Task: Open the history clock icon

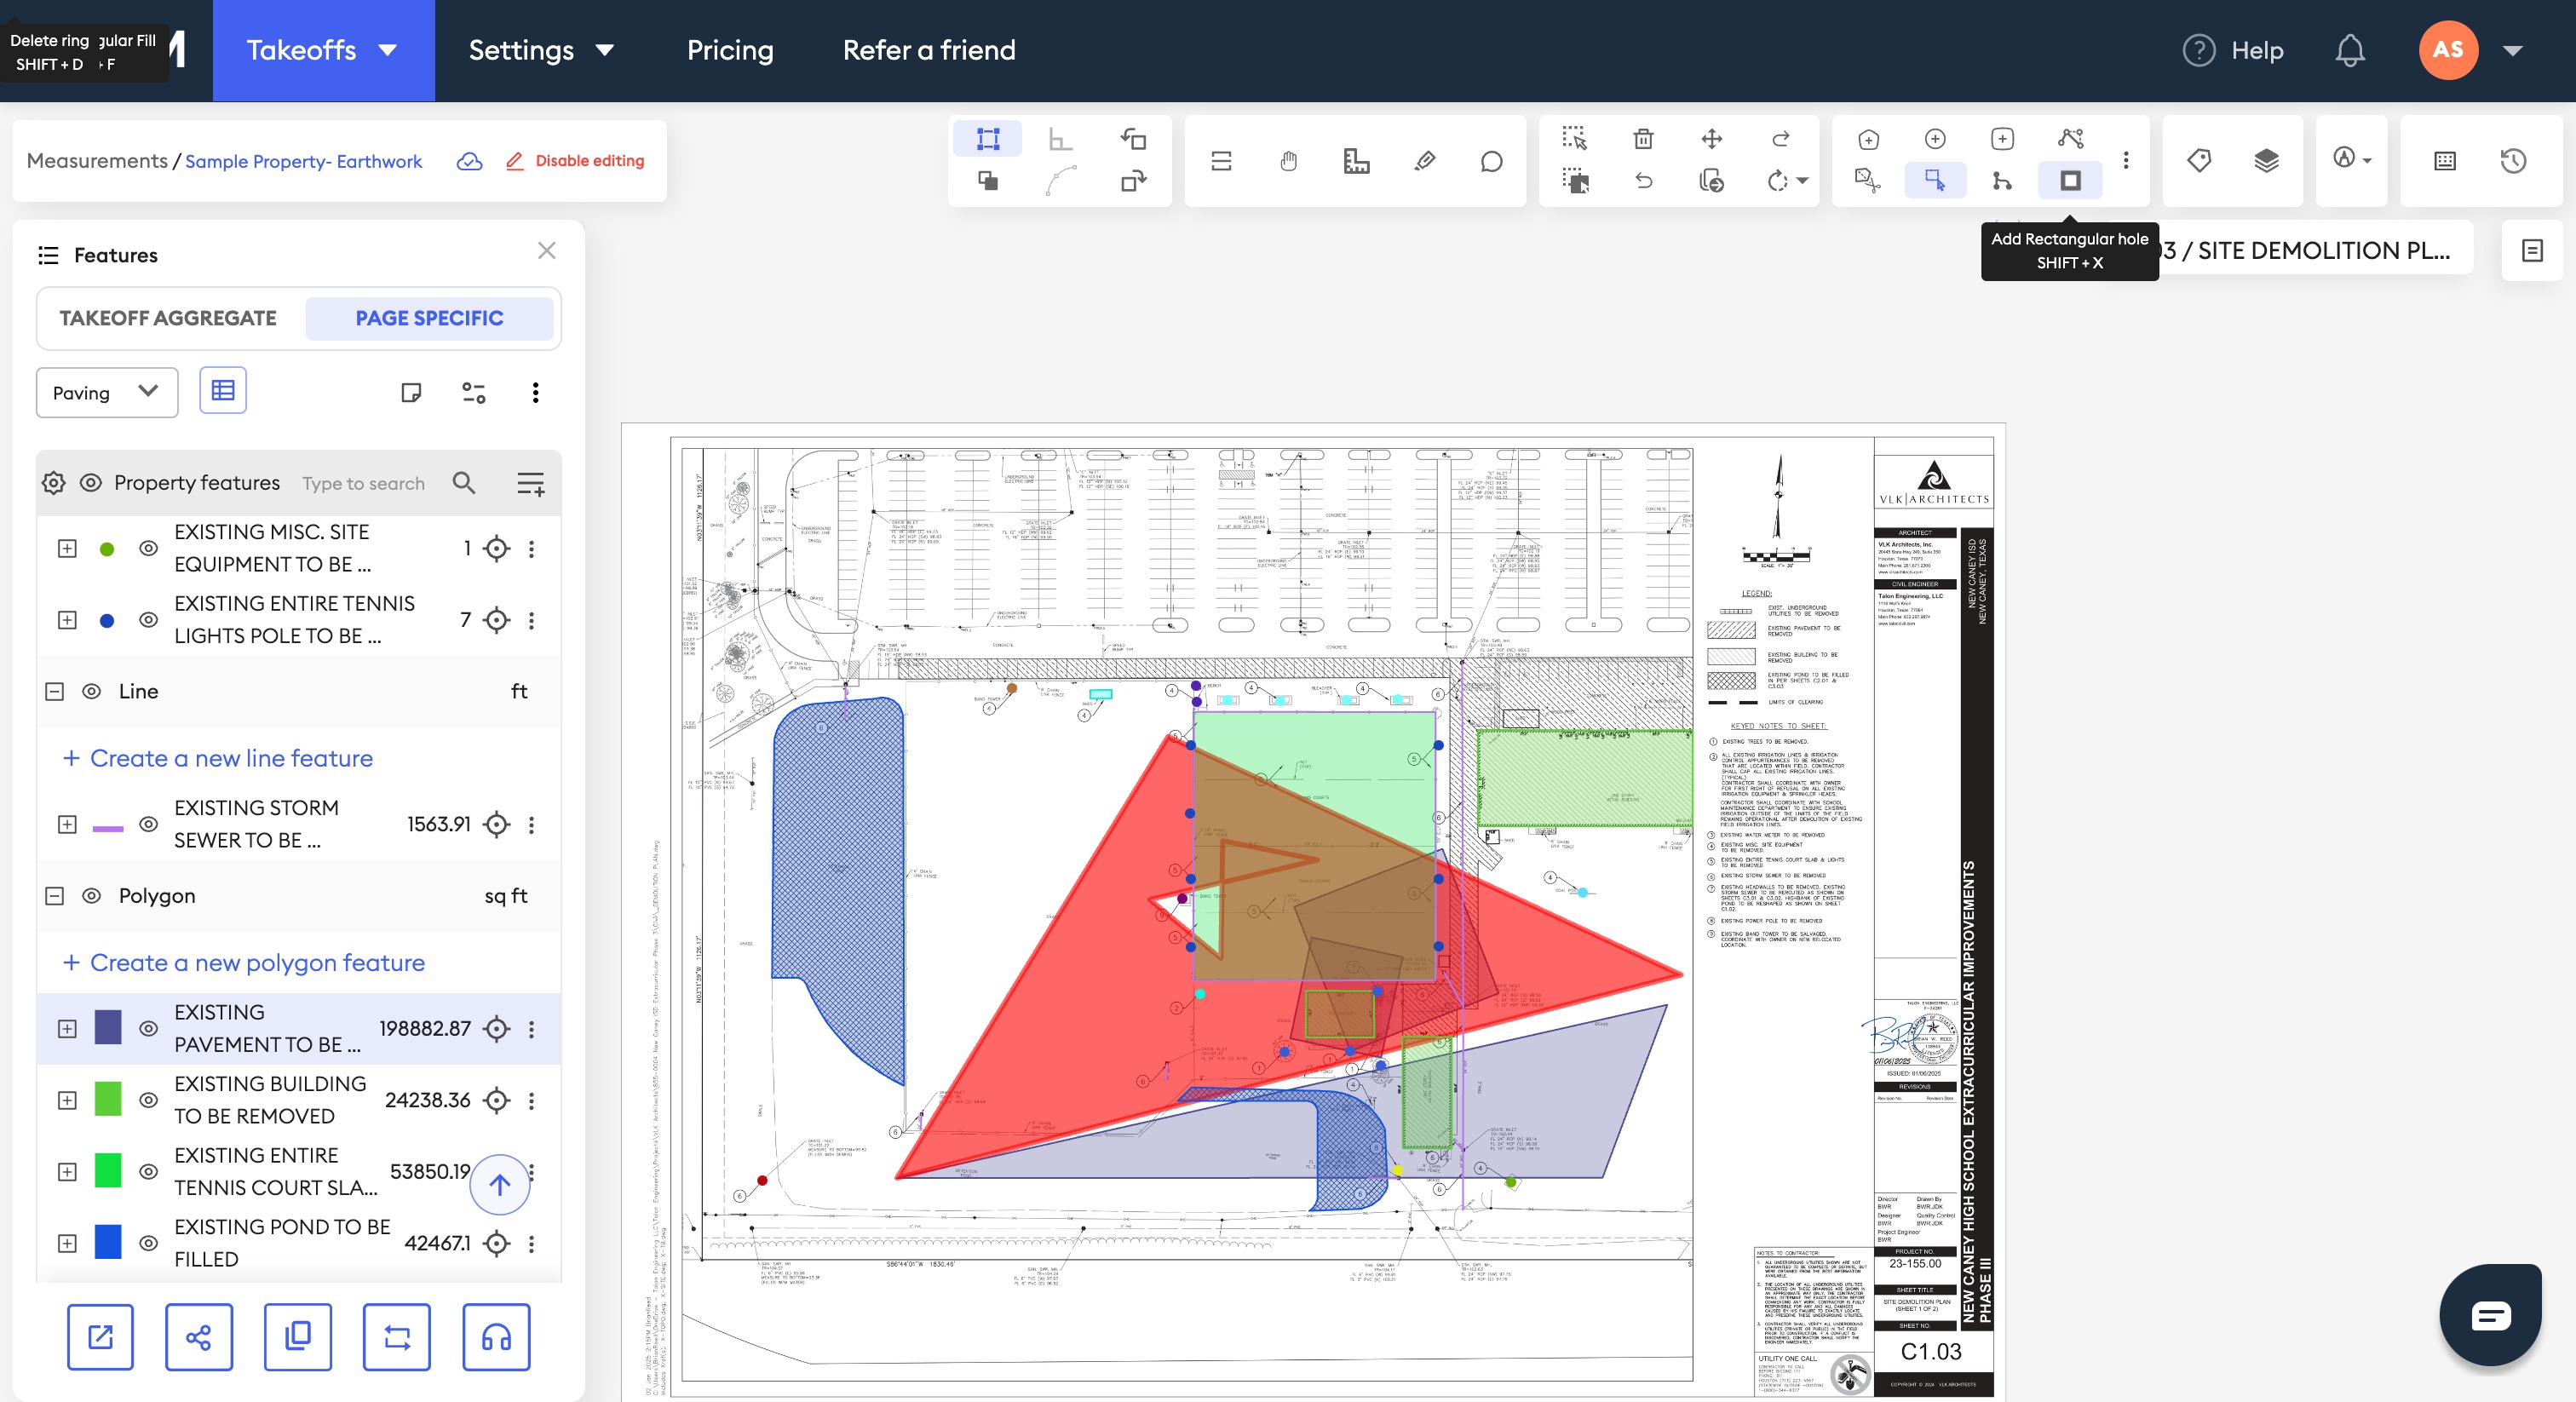Action: (2513, 160)
